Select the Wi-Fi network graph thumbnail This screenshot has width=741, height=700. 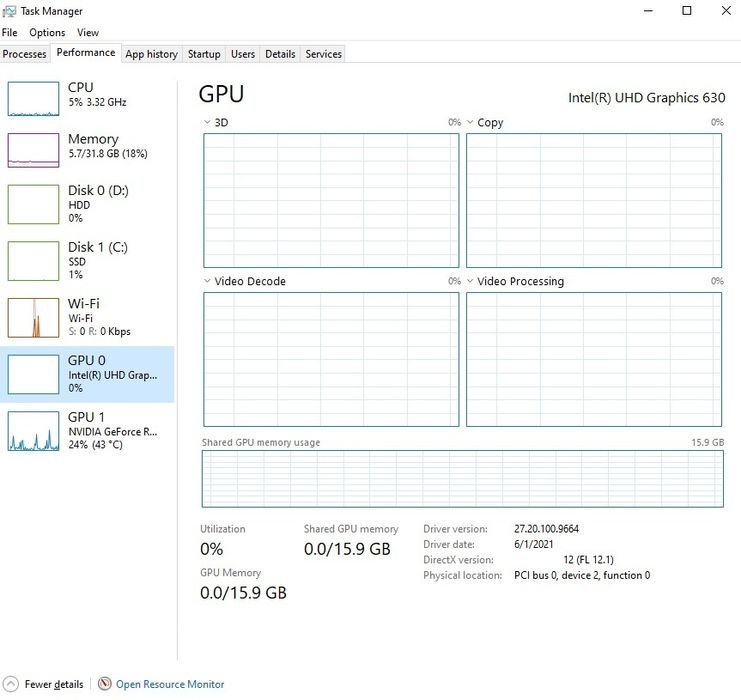[x=33, y=318]
